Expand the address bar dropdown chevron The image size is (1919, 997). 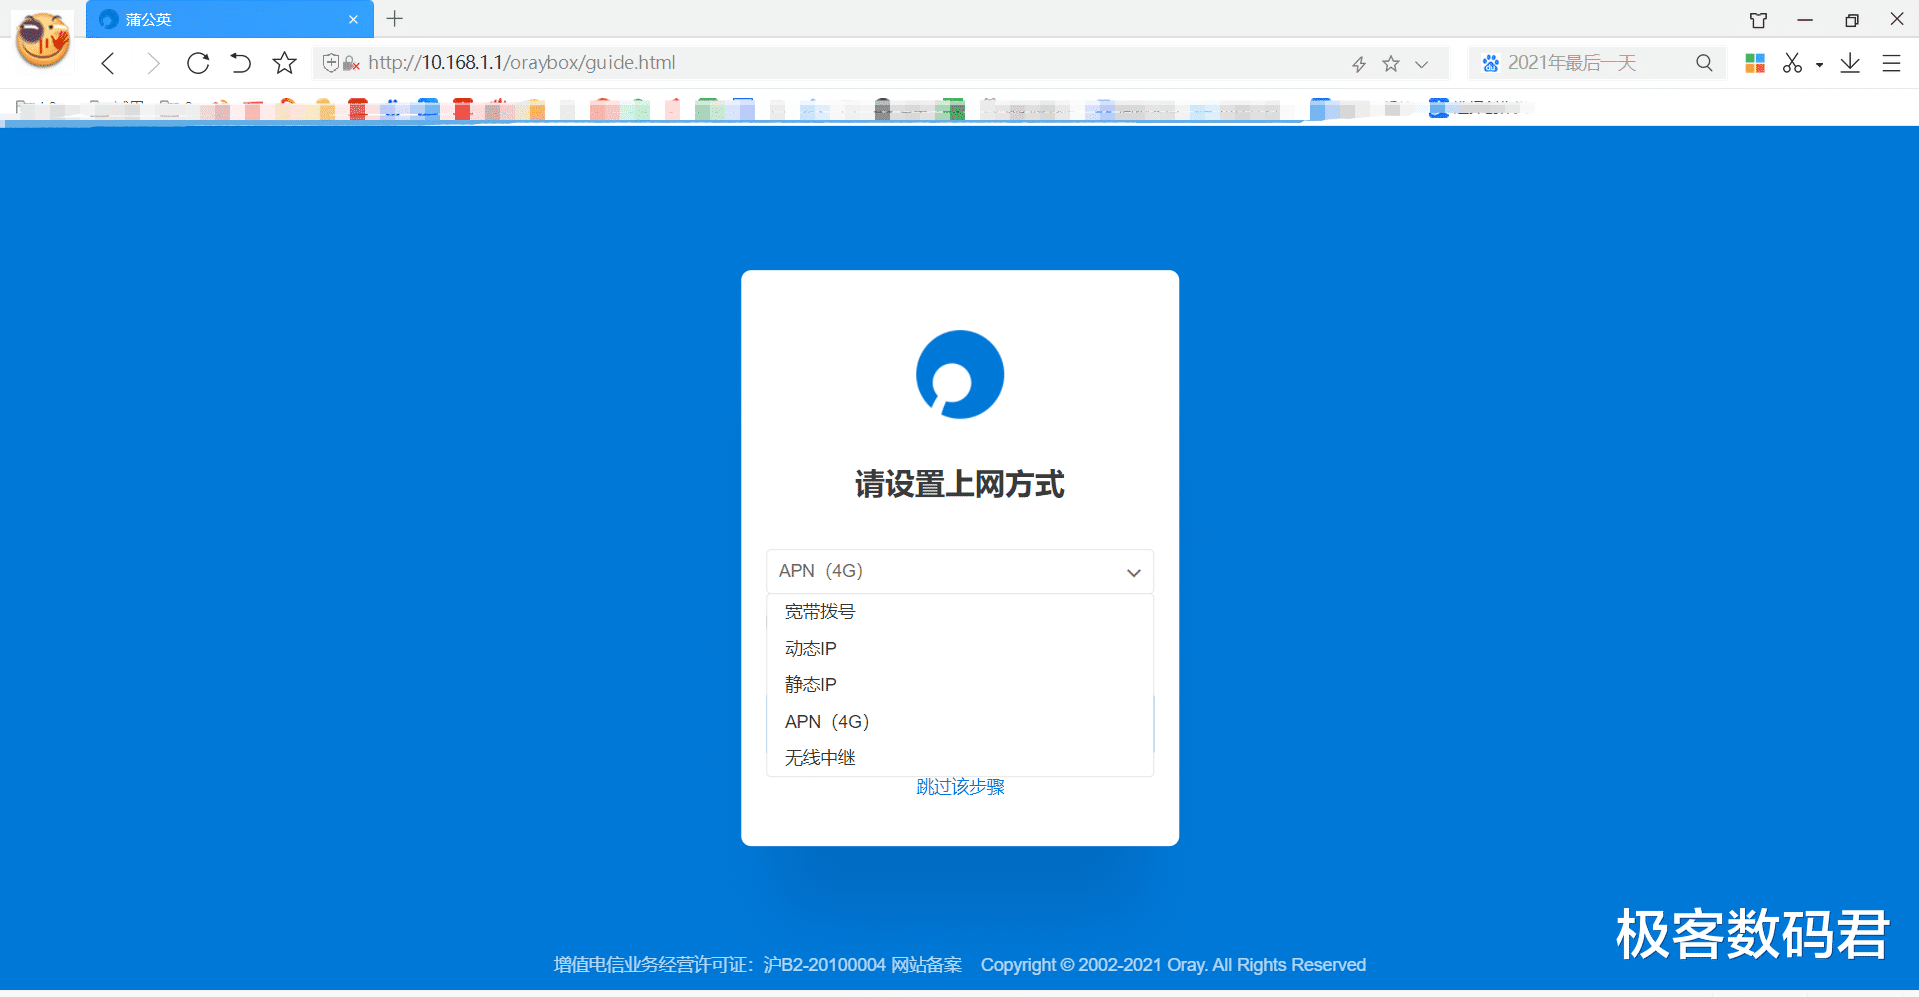click(1421, 64)
